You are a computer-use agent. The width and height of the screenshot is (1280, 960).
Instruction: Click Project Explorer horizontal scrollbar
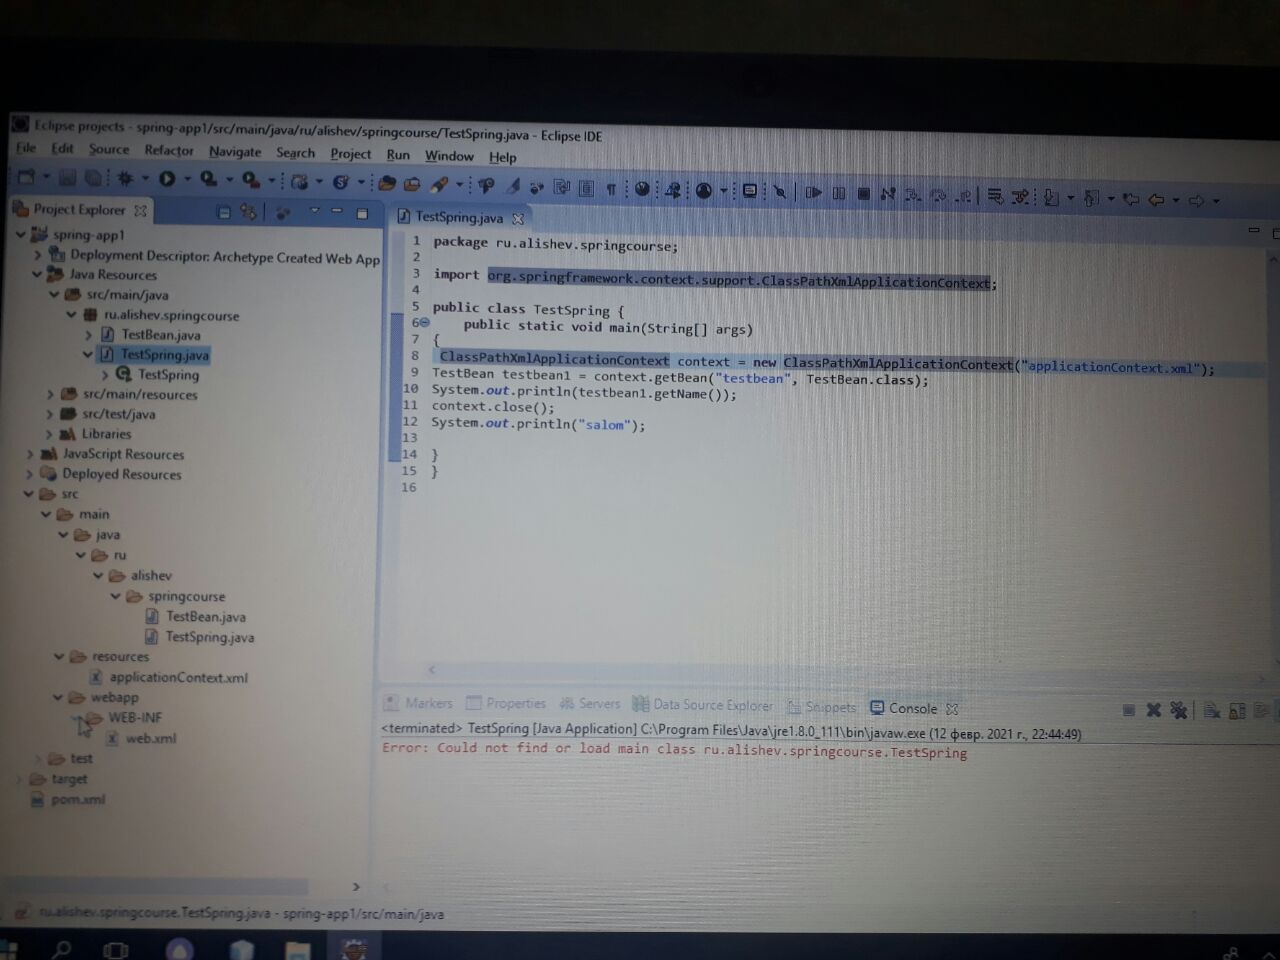point(160,887)
